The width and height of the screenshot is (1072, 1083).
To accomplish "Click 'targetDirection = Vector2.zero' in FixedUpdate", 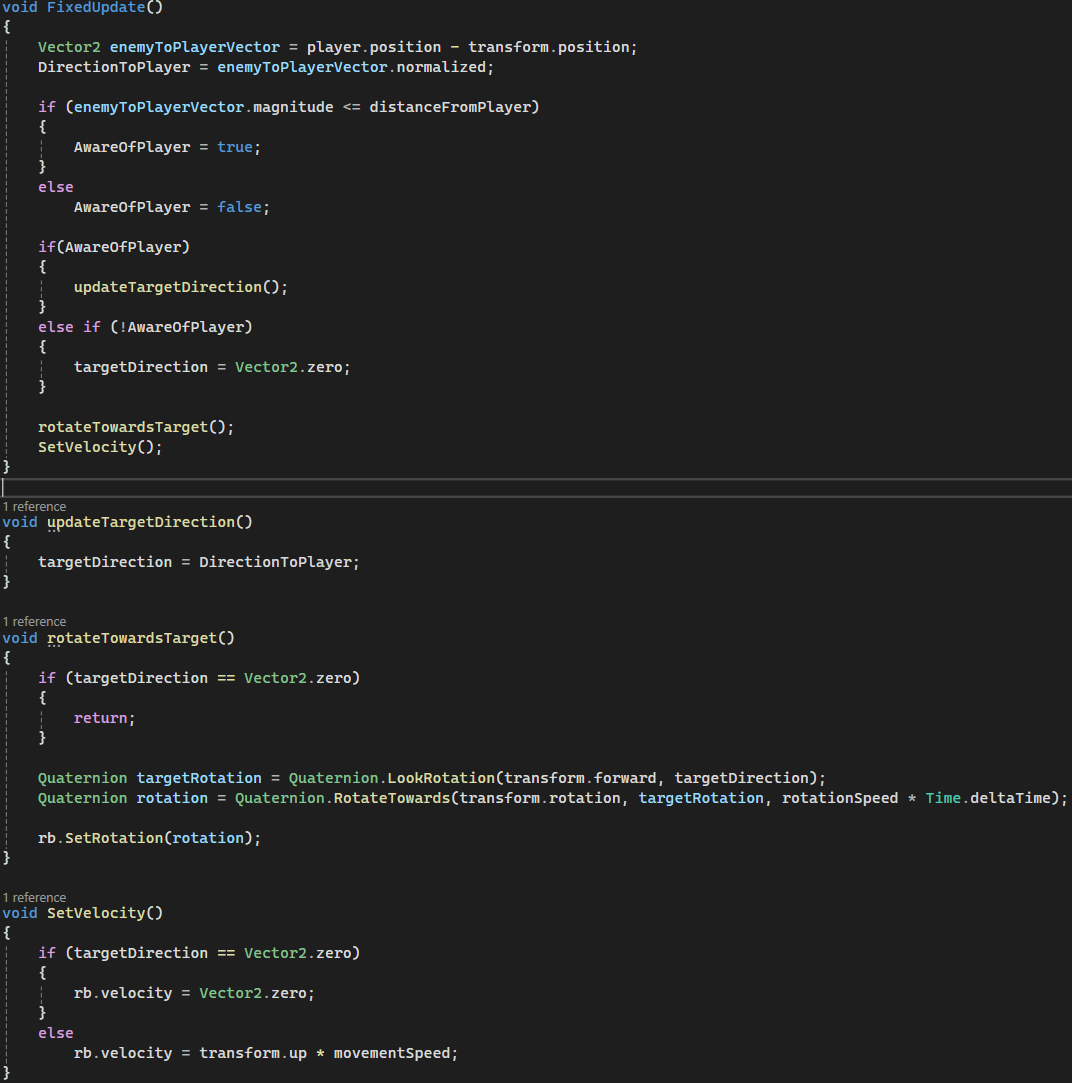I will coord(212,367).
